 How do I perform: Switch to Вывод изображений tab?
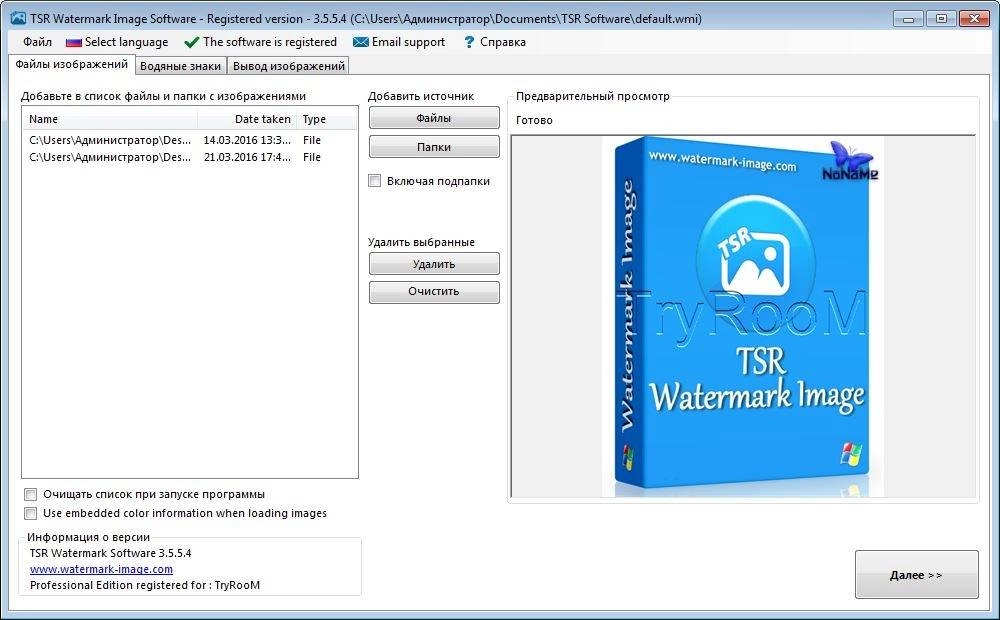[x=288, y=66]
